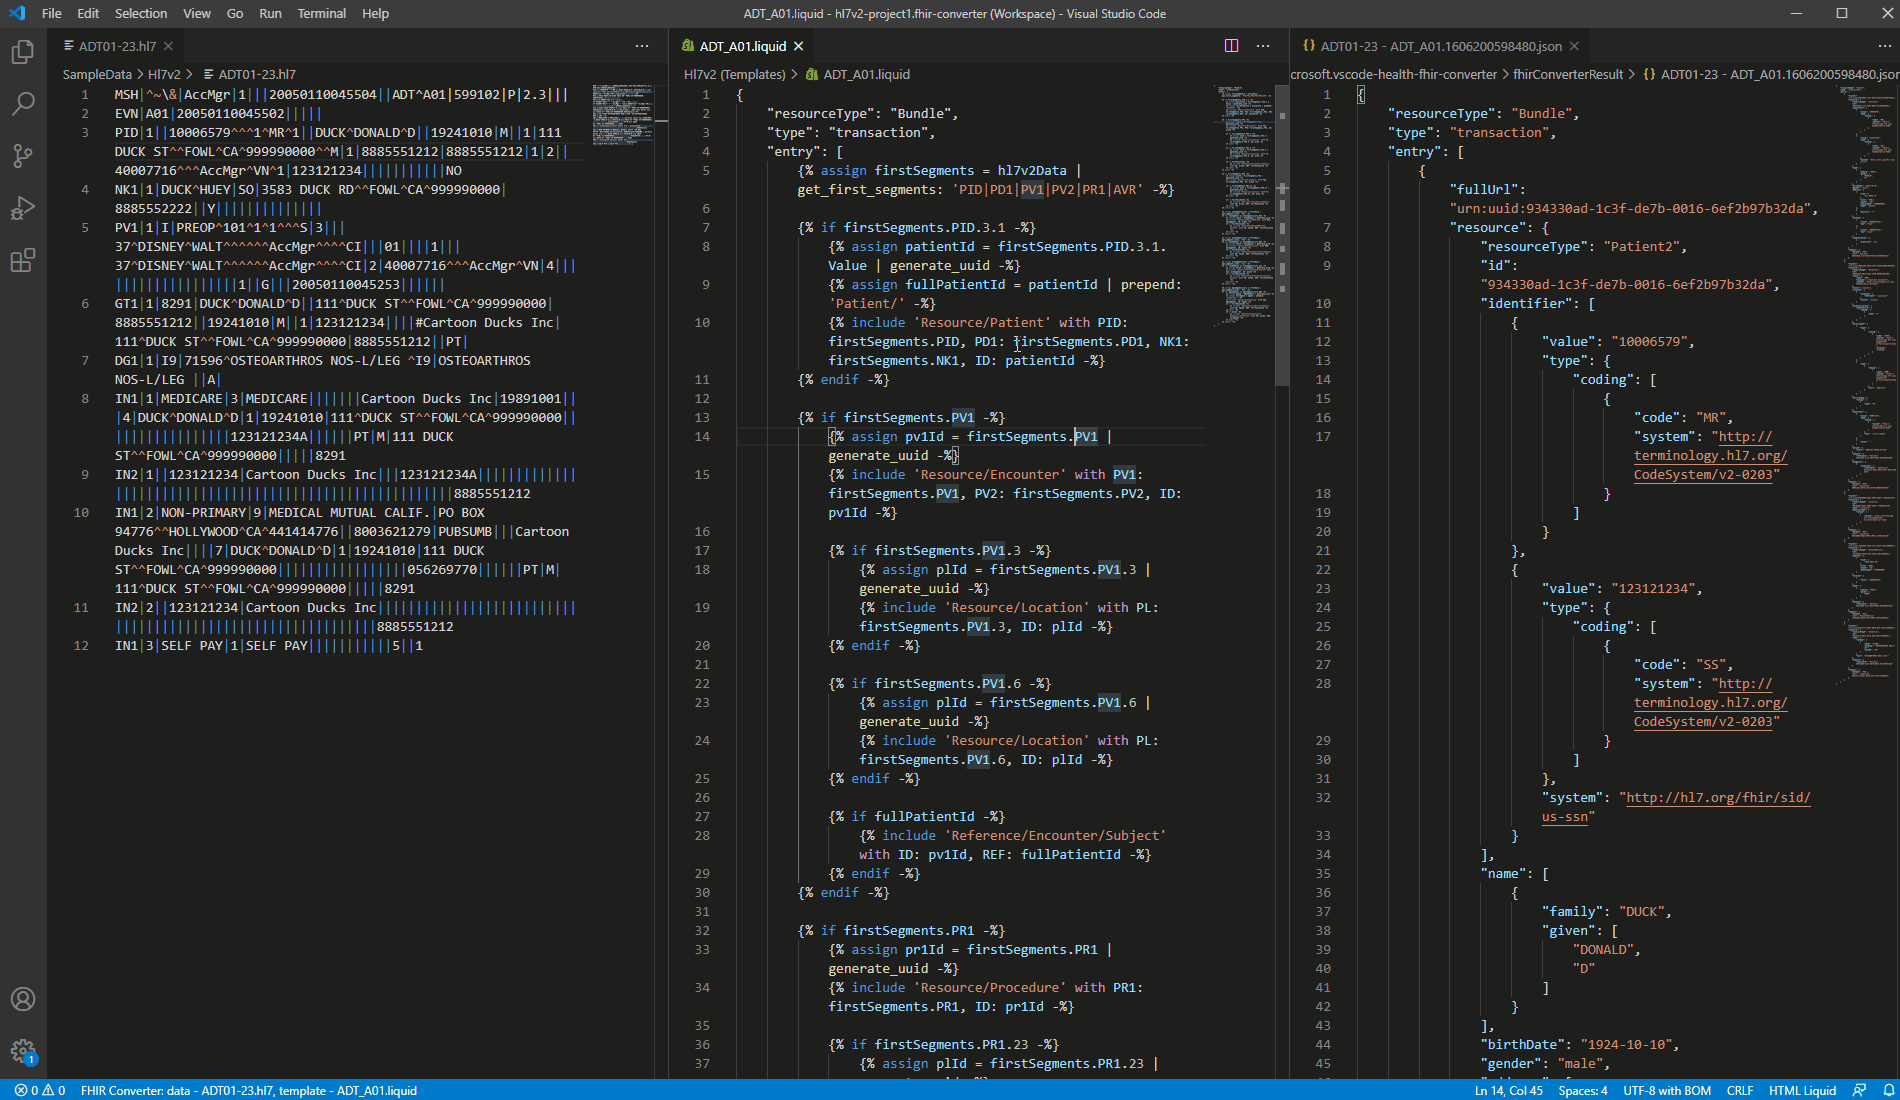Open the Extensions view

pos(23,260)
